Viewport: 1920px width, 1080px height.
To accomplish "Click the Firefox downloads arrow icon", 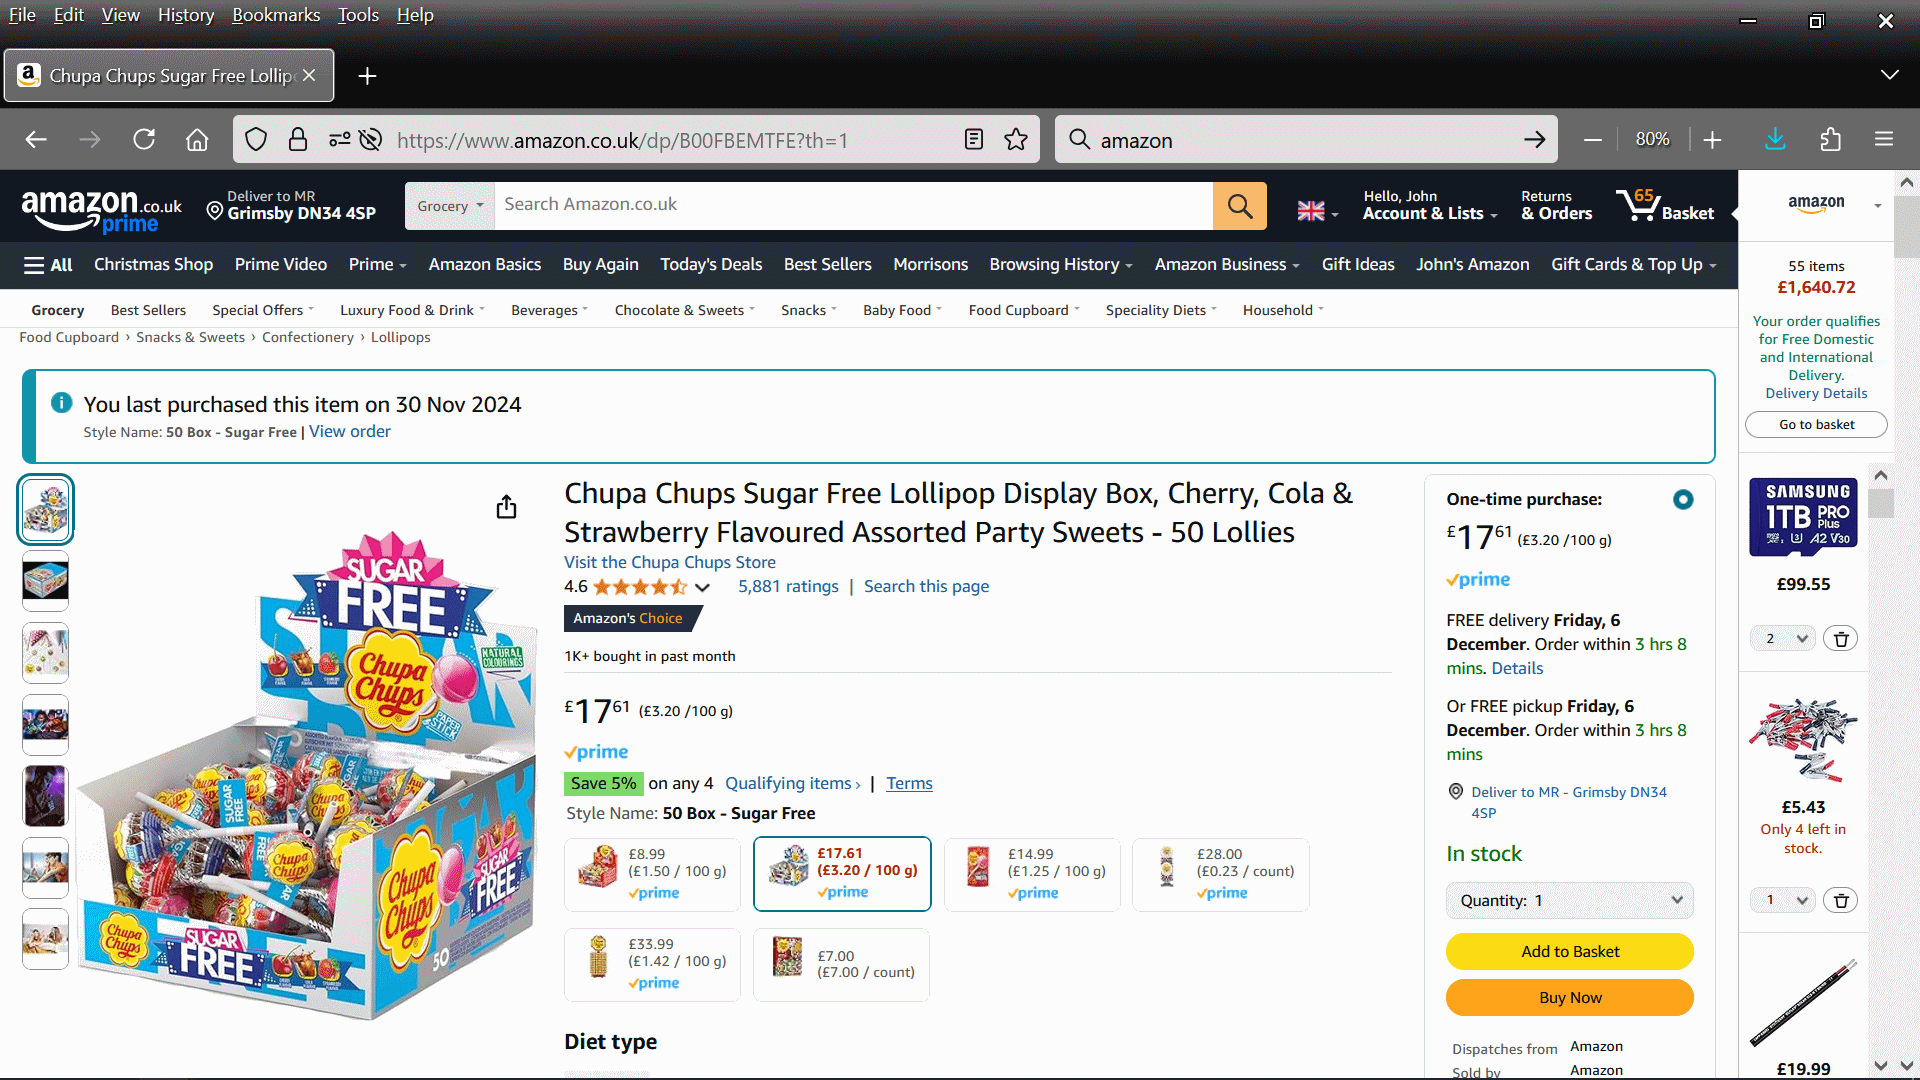I will pyautogui.click(x=1775, y=140).
